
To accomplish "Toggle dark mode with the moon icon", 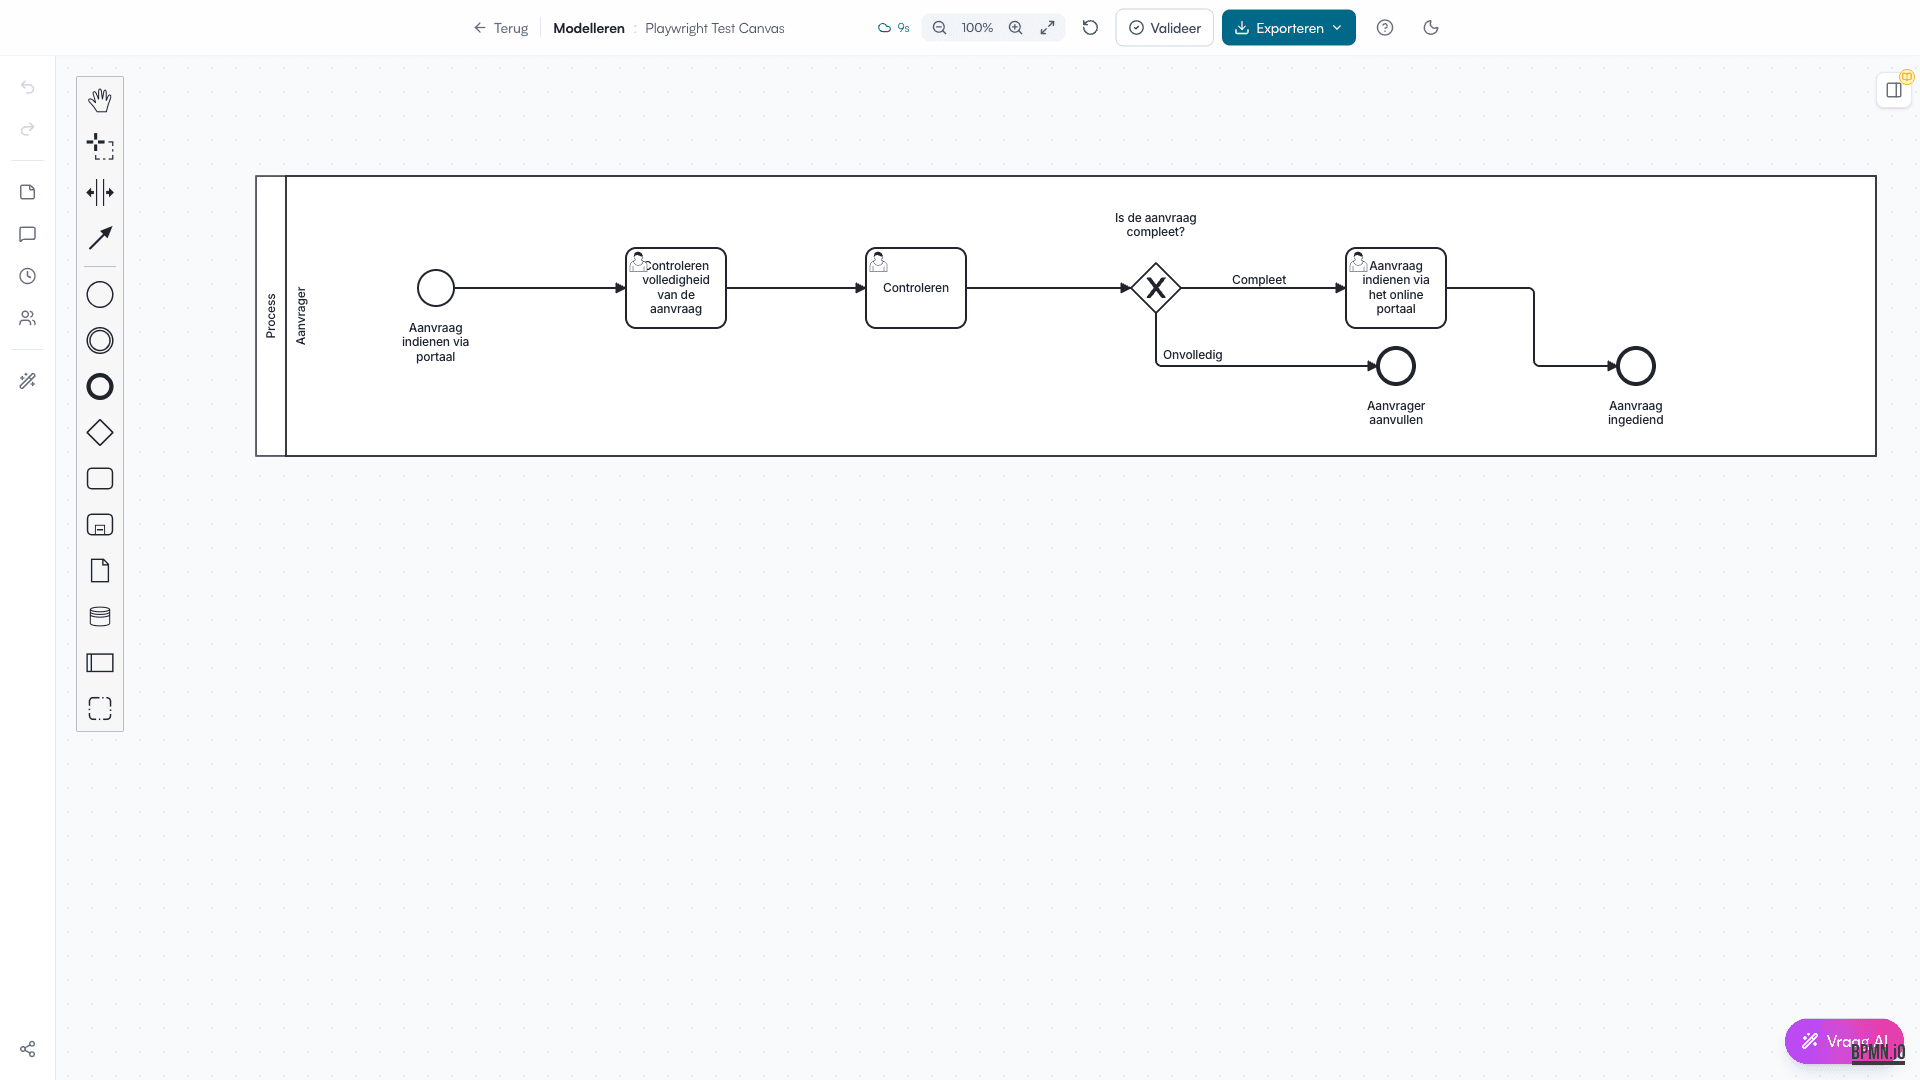I will click(1430, 27).
